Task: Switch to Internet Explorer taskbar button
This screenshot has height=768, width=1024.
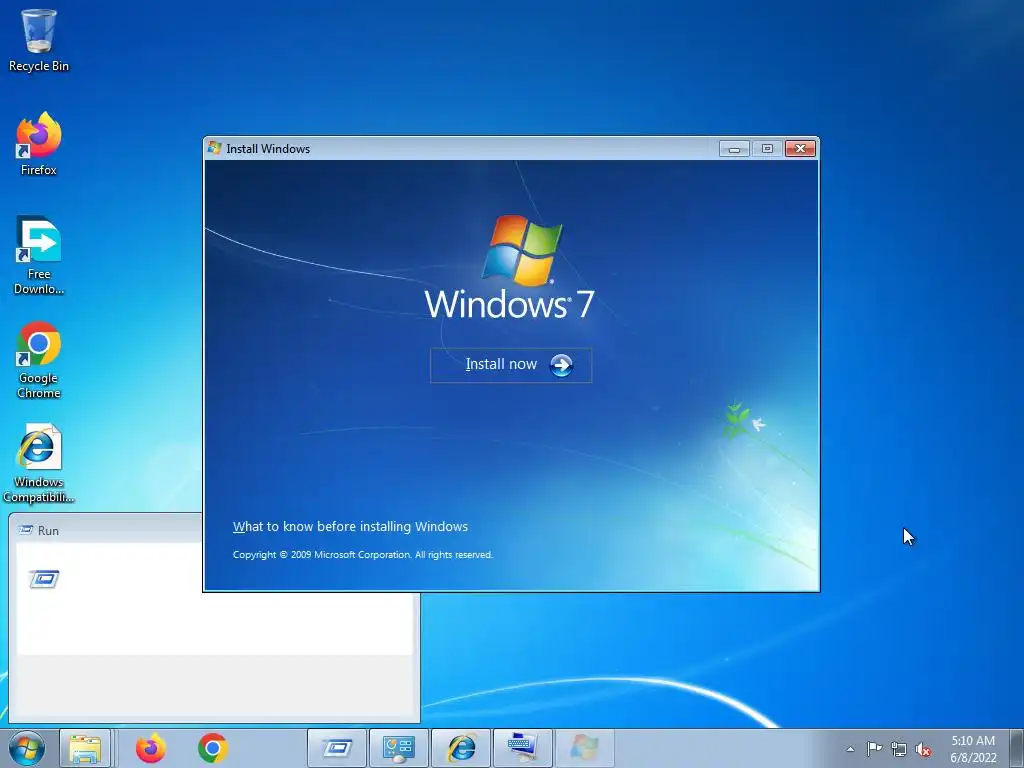Action: tap(460, 748)
